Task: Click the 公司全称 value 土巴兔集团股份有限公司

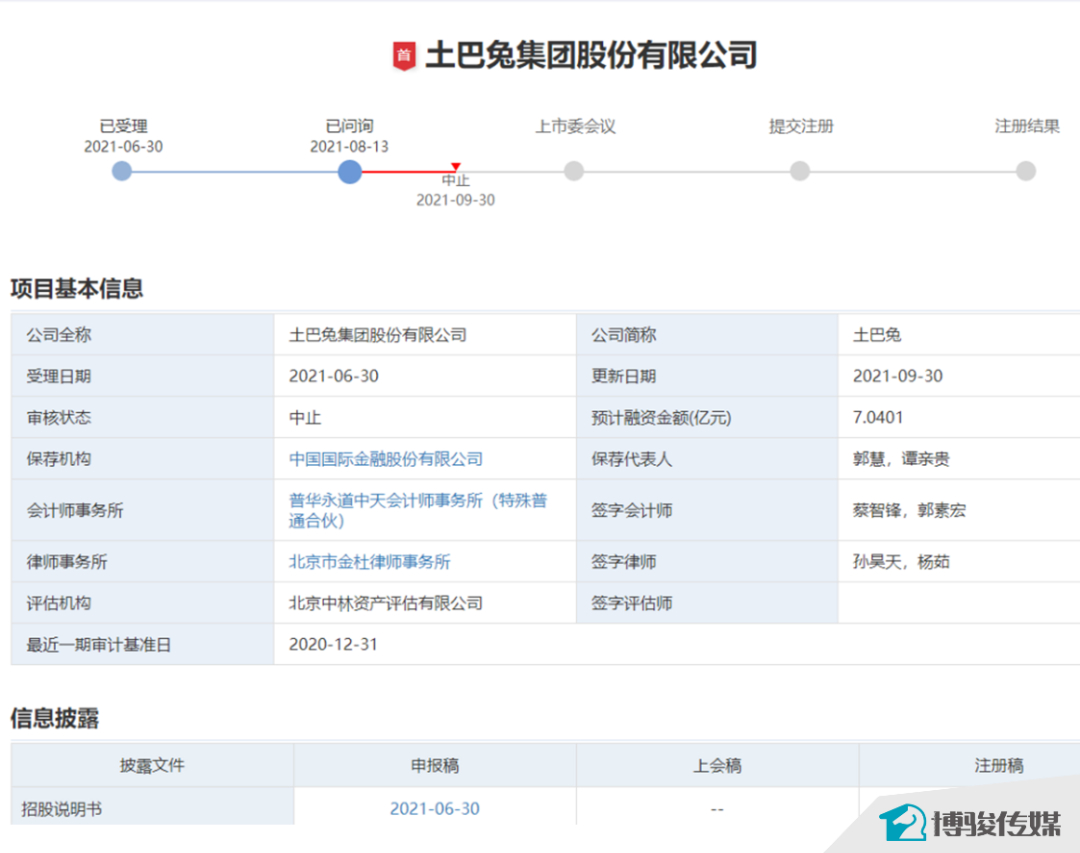Action: tap(377, 335)
